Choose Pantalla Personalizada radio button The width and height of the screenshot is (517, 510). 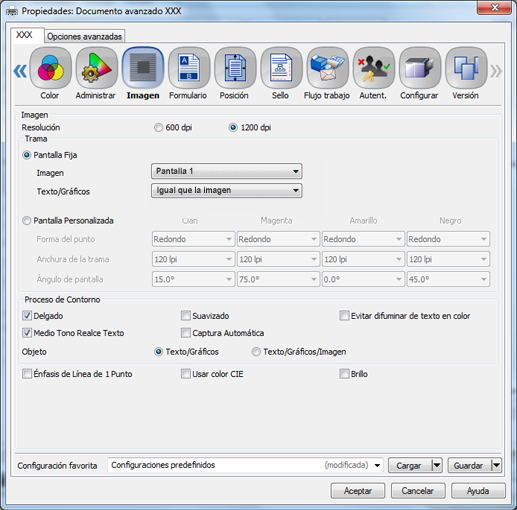point(27,221)
